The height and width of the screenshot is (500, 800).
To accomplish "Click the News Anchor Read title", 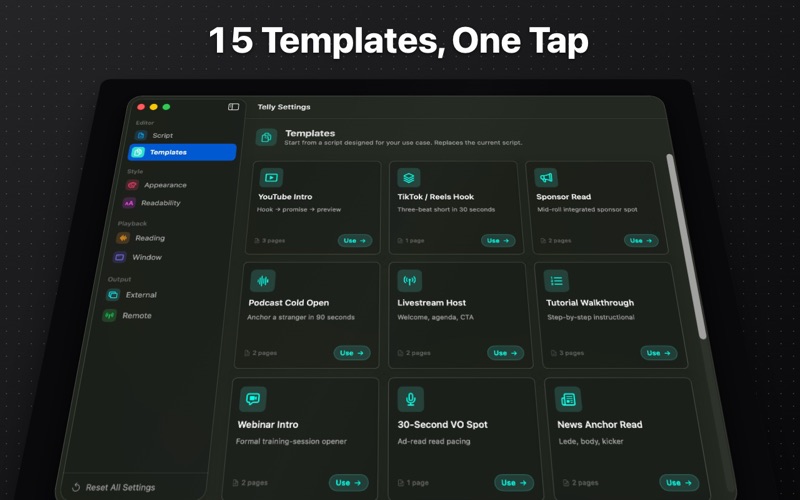I will (600, 424).
